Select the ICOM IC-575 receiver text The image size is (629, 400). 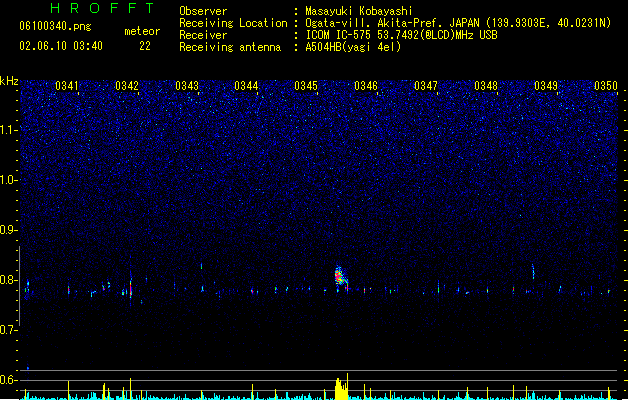pyautogui.click(x=402, y=35)
